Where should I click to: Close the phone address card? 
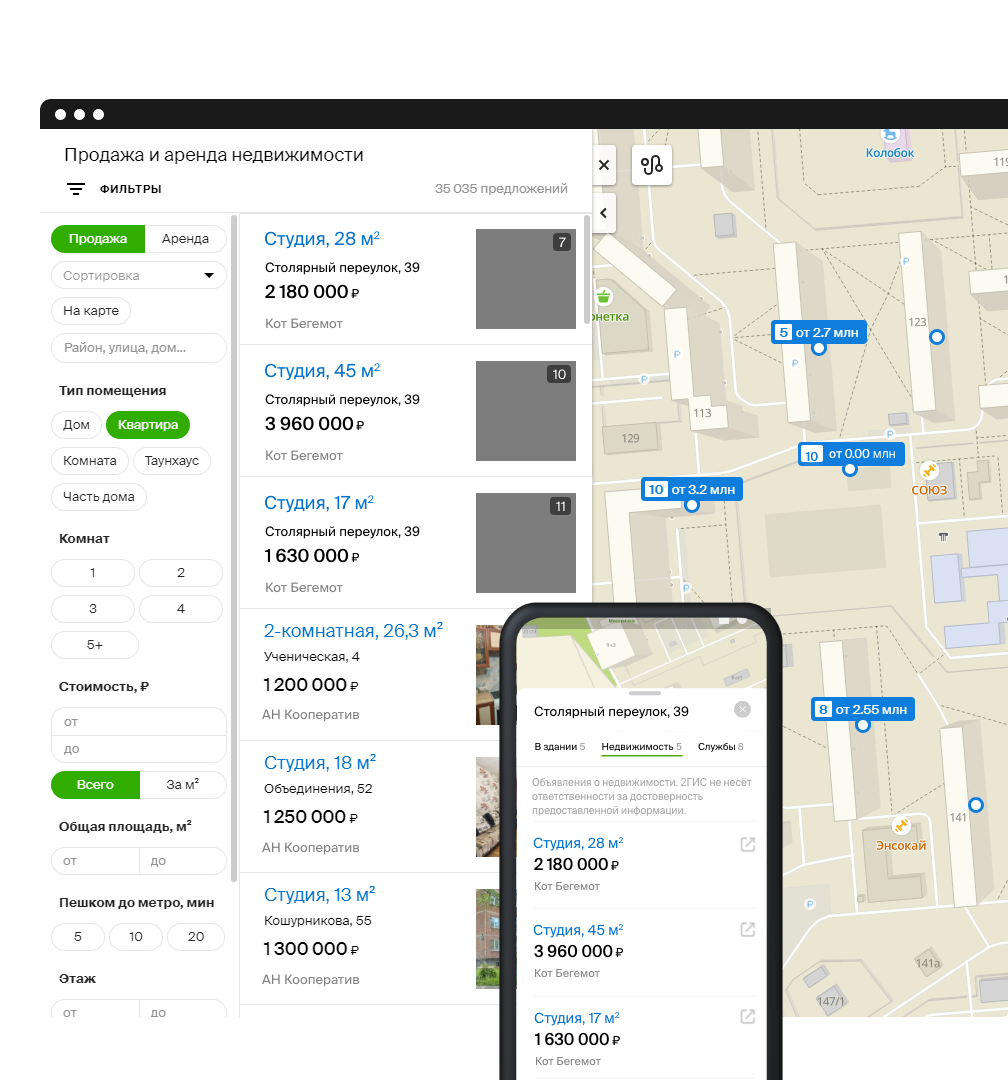point(742,710)
